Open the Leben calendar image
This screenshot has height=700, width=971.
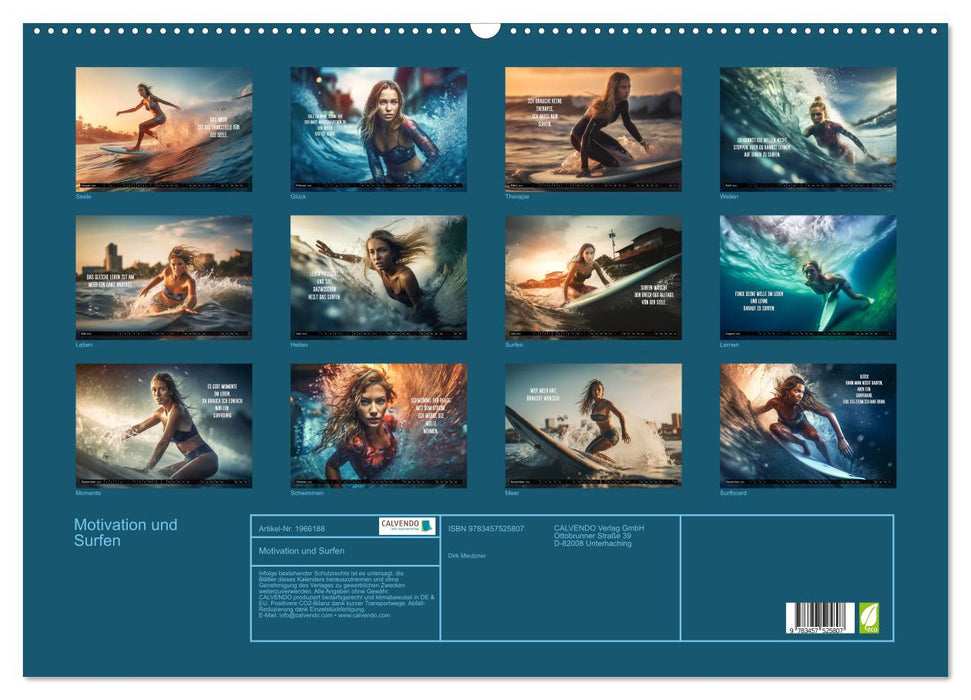(164, 278)
